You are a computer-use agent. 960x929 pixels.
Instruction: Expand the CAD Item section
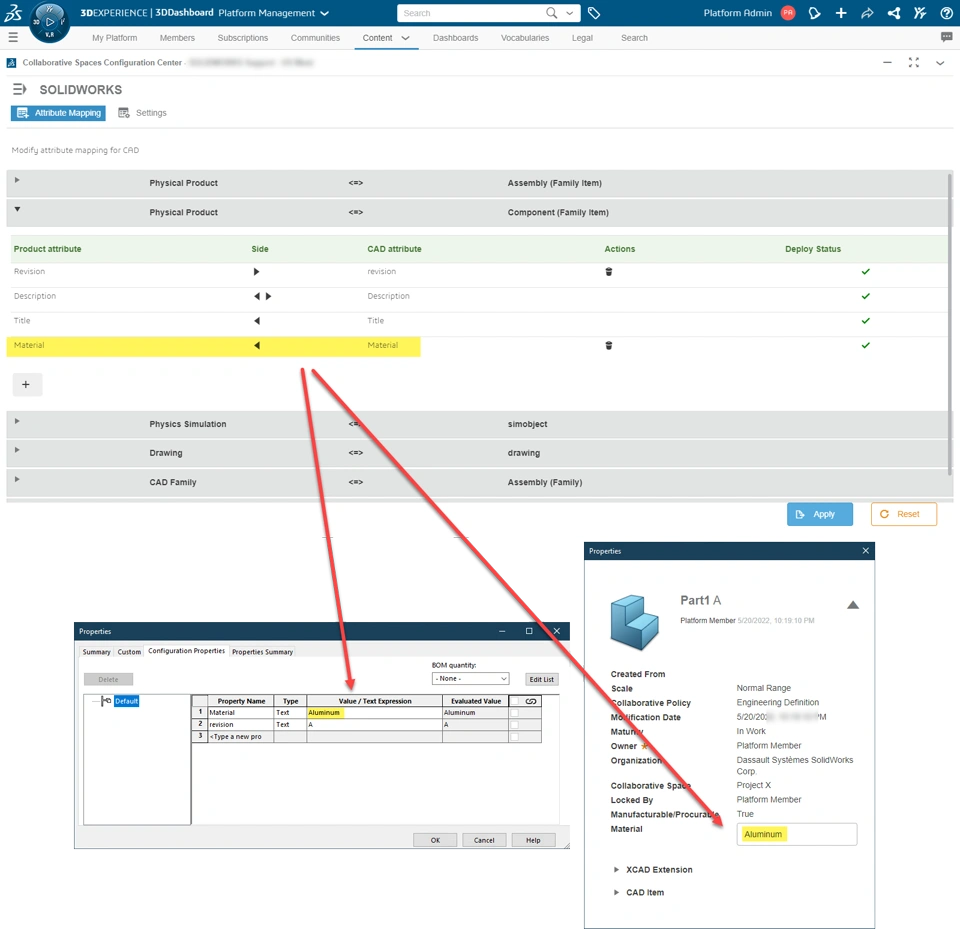click(617, 892)
